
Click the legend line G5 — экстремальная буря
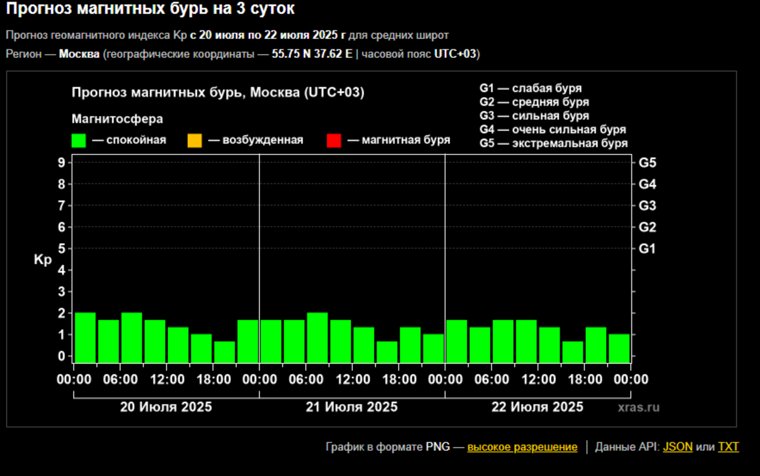coord(554,143)
